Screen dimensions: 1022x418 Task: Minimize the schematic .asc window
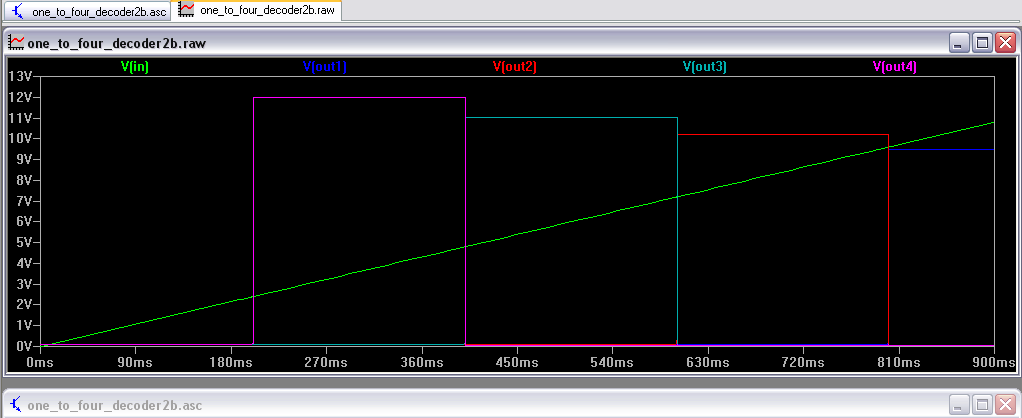tap(958, 404)
